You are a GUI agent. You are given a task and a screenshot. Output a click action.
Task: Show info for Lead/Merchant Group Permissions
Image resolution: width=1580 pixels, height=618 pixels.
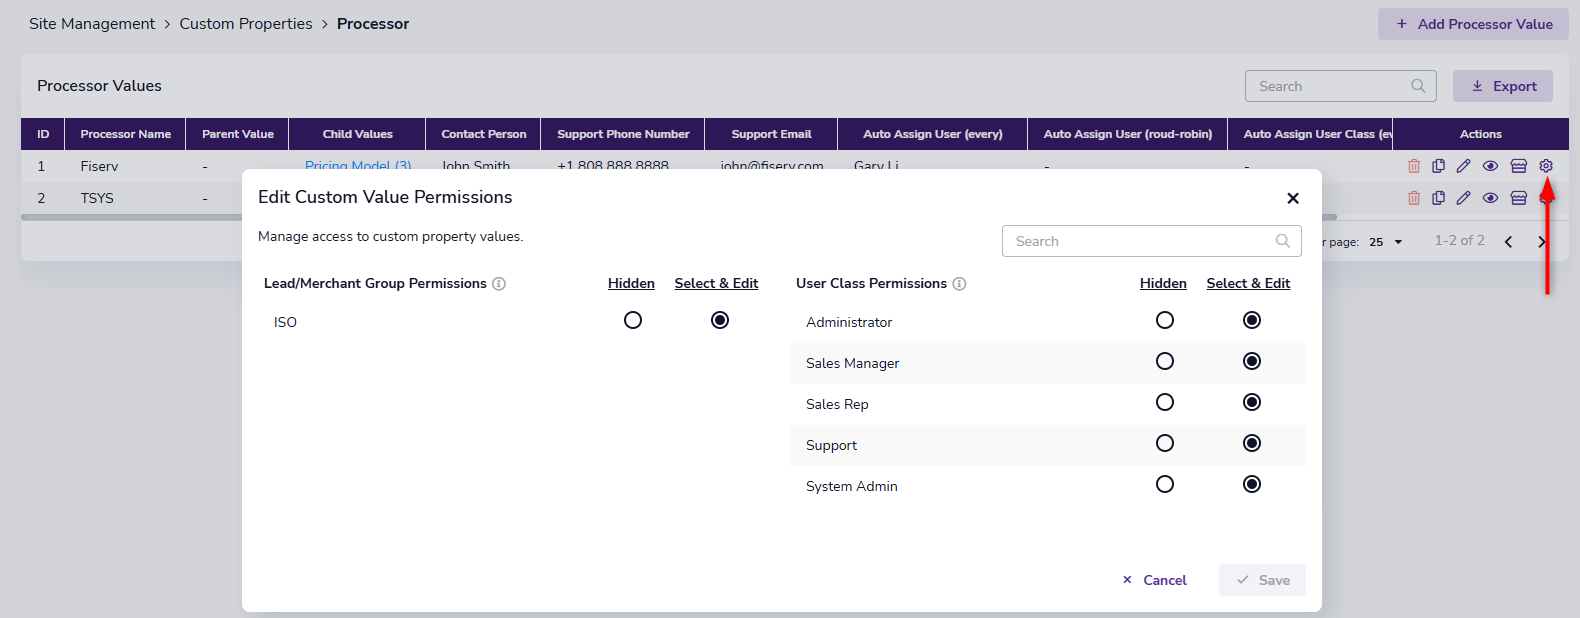(499, 284)
